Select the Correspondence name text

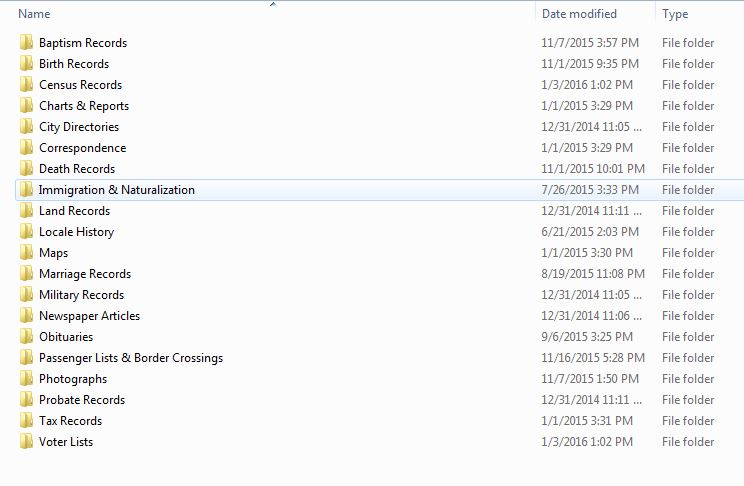coord(83,148)
